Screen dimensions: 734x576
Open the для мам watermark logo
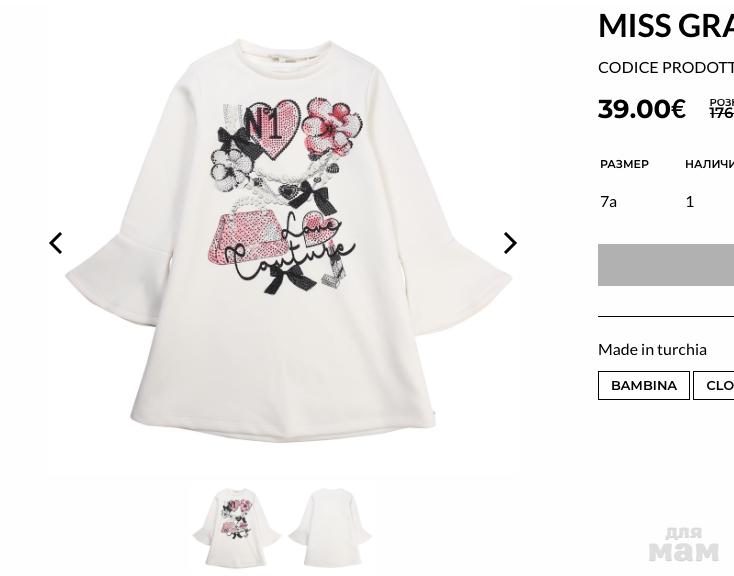pos(683,544)
